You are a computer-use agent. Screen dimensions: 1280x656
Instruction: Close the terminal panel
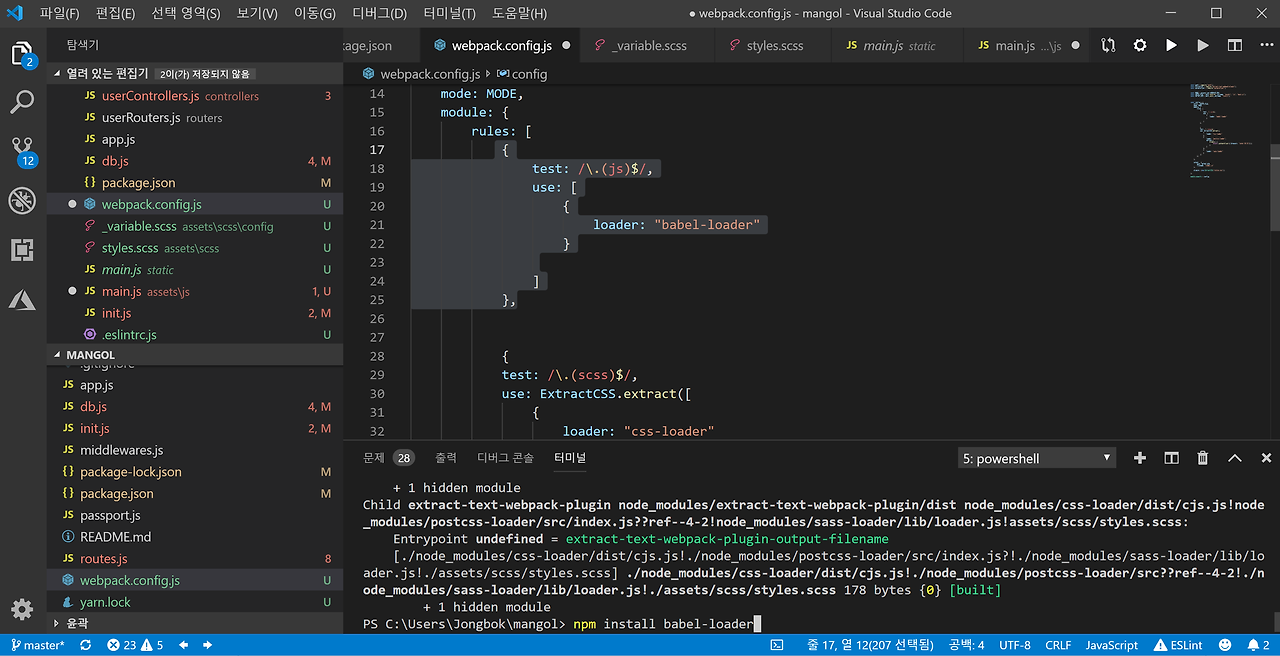pyautogui.click(x=1265, y=458)
